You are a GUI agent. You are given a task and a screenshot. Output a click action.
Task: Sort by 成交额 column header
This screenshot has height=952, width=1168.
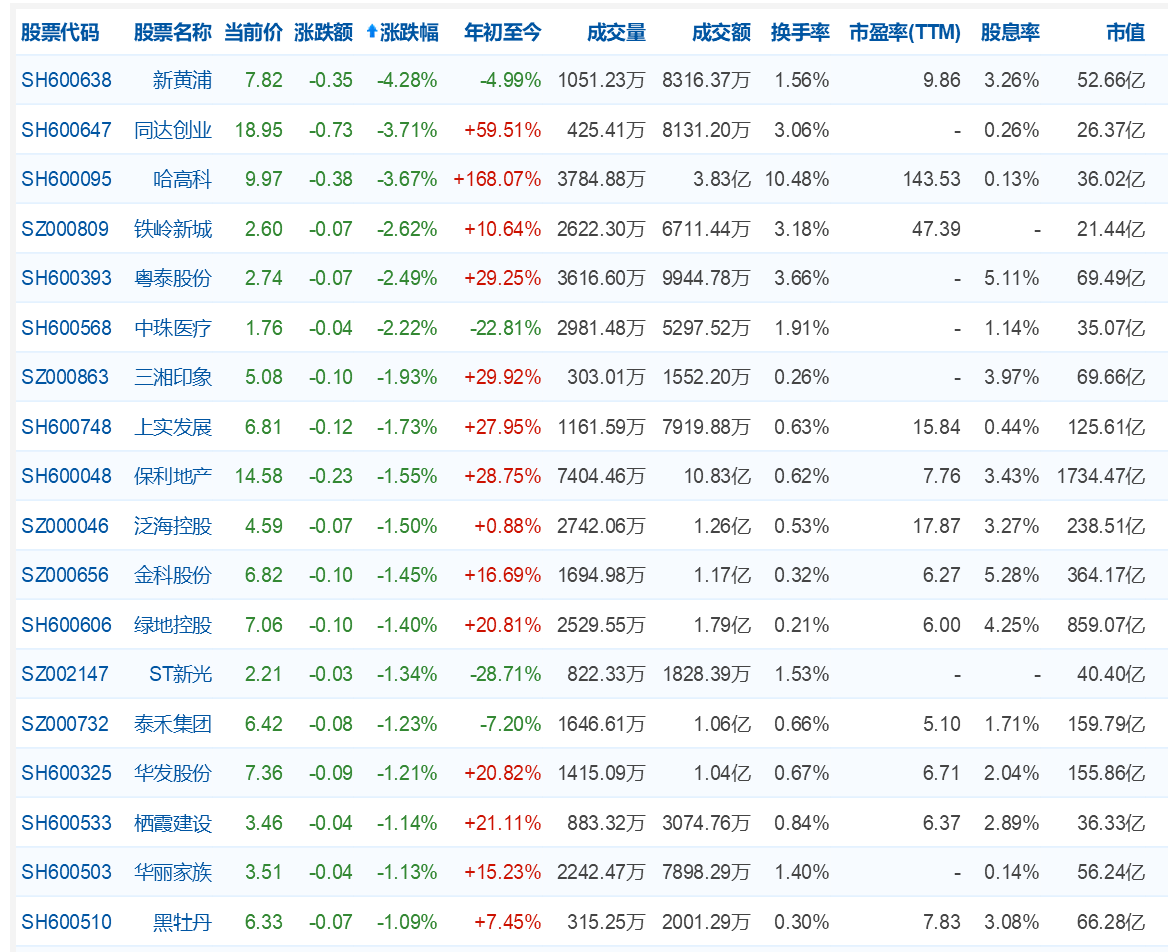[721, 33]
